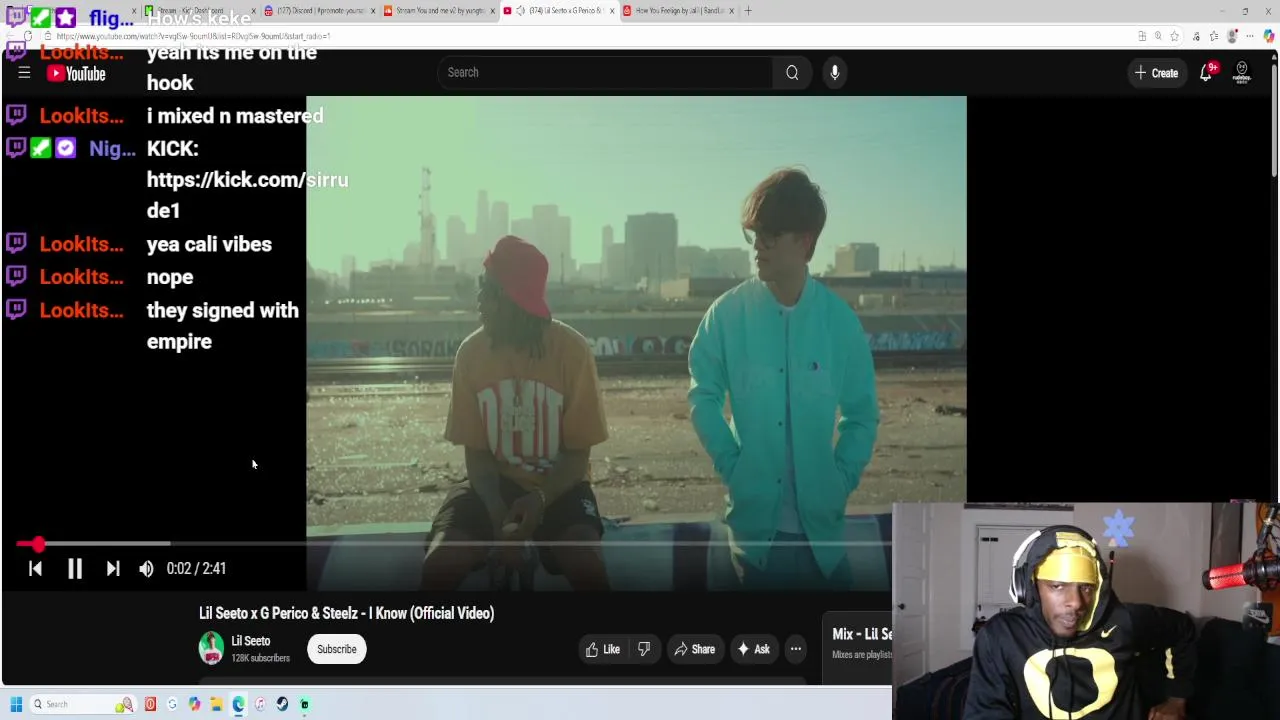Mute the video with the speaker icon
The width and height of the screenshot is (1280, 720).
(x=146, y=568)
